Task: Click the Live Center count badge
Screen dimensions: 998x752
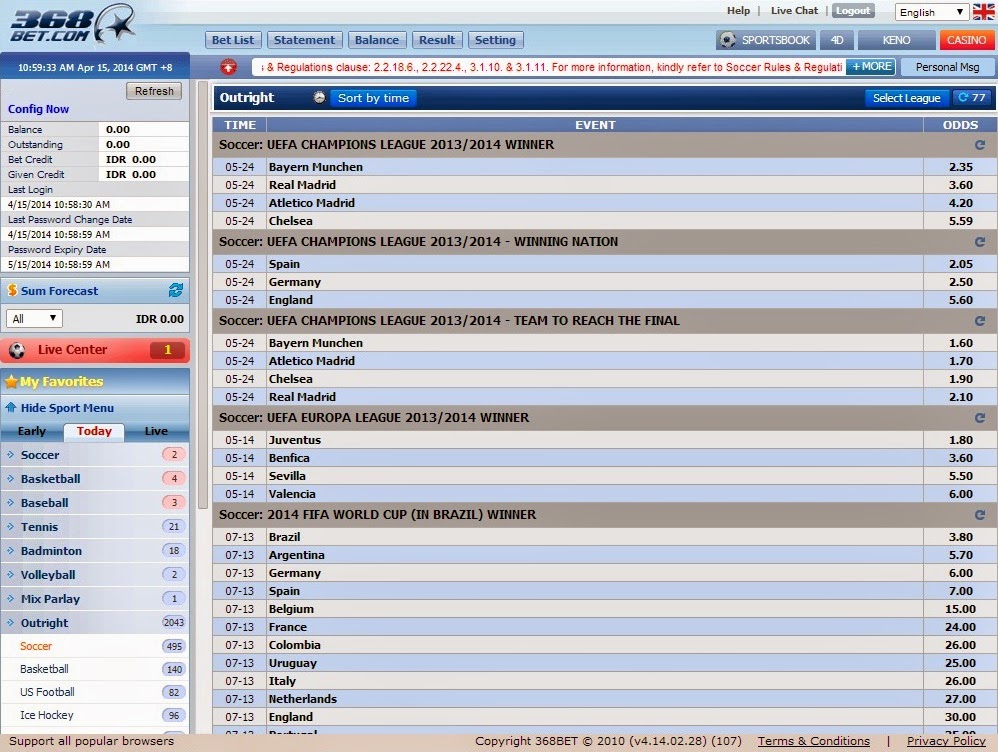Action: click(167, 350)
